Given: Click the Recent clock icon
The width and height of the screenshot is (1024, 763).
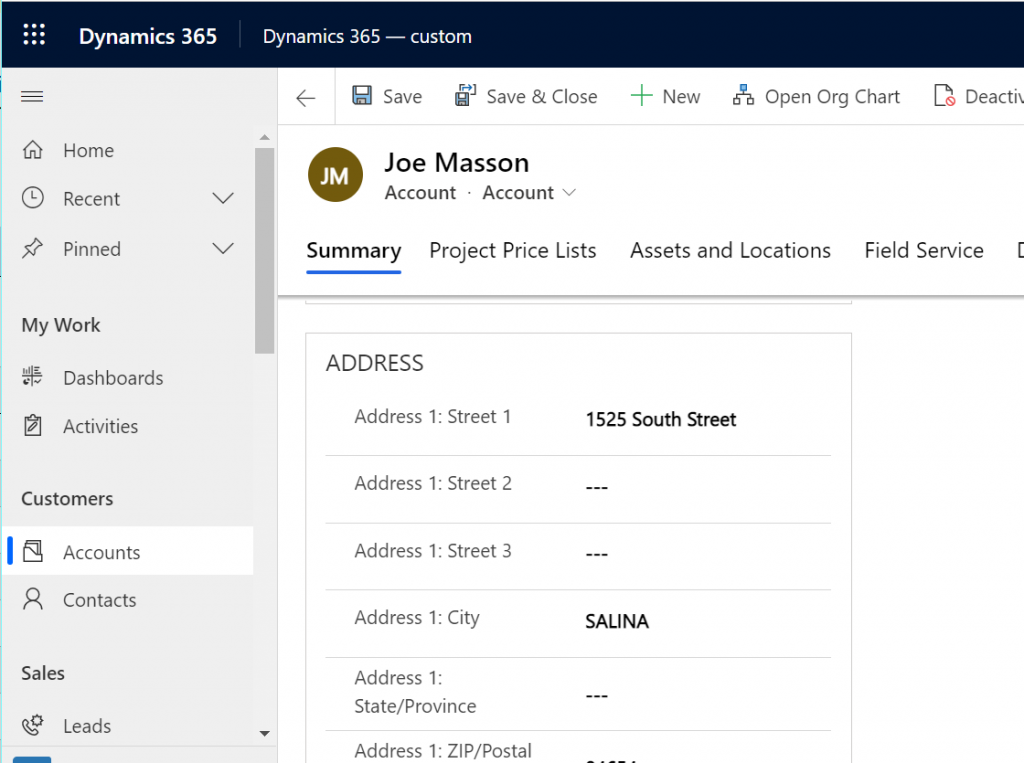Looking at the screenshot, I should click(x=33, y=198).
